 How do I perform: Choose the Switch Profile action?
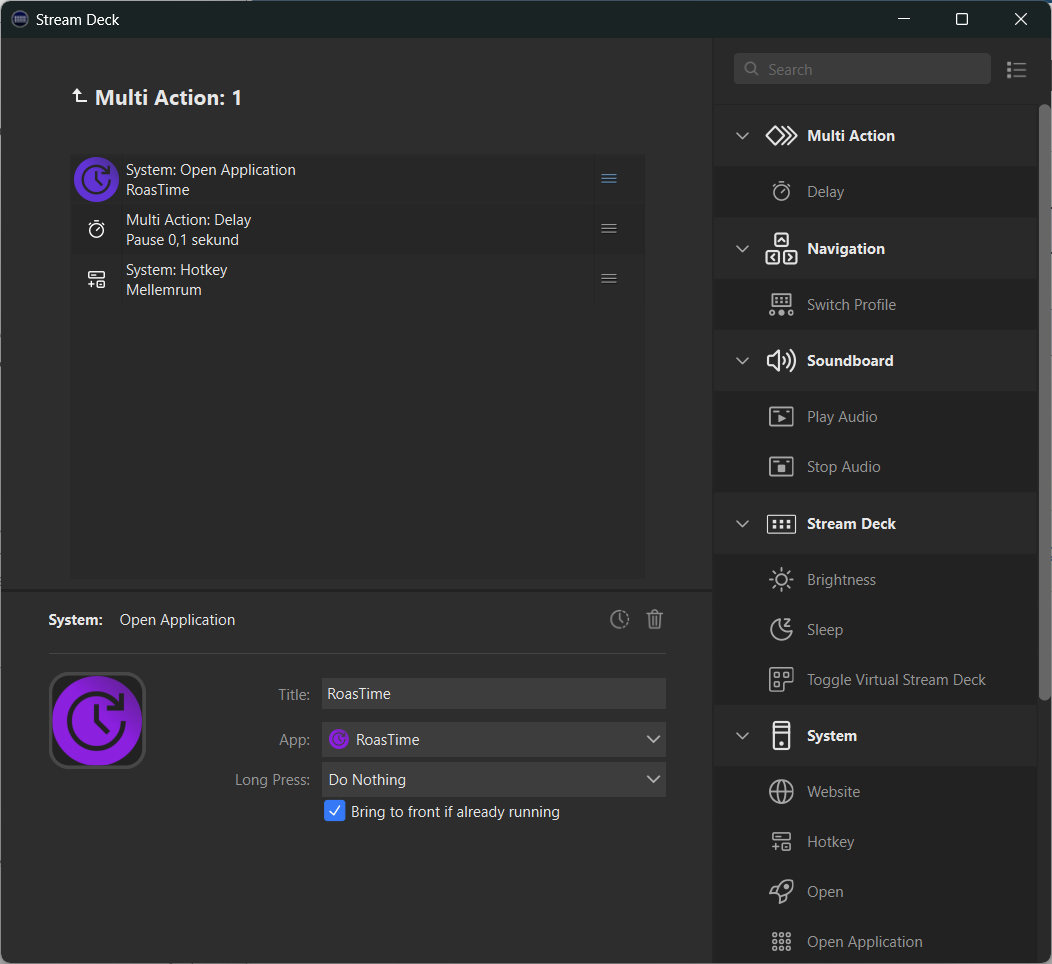851,305
